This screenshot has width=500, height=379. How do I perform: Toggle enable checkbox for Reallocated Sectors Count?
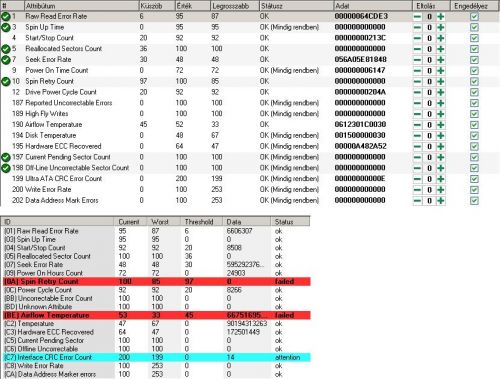(x=474, y=49)
